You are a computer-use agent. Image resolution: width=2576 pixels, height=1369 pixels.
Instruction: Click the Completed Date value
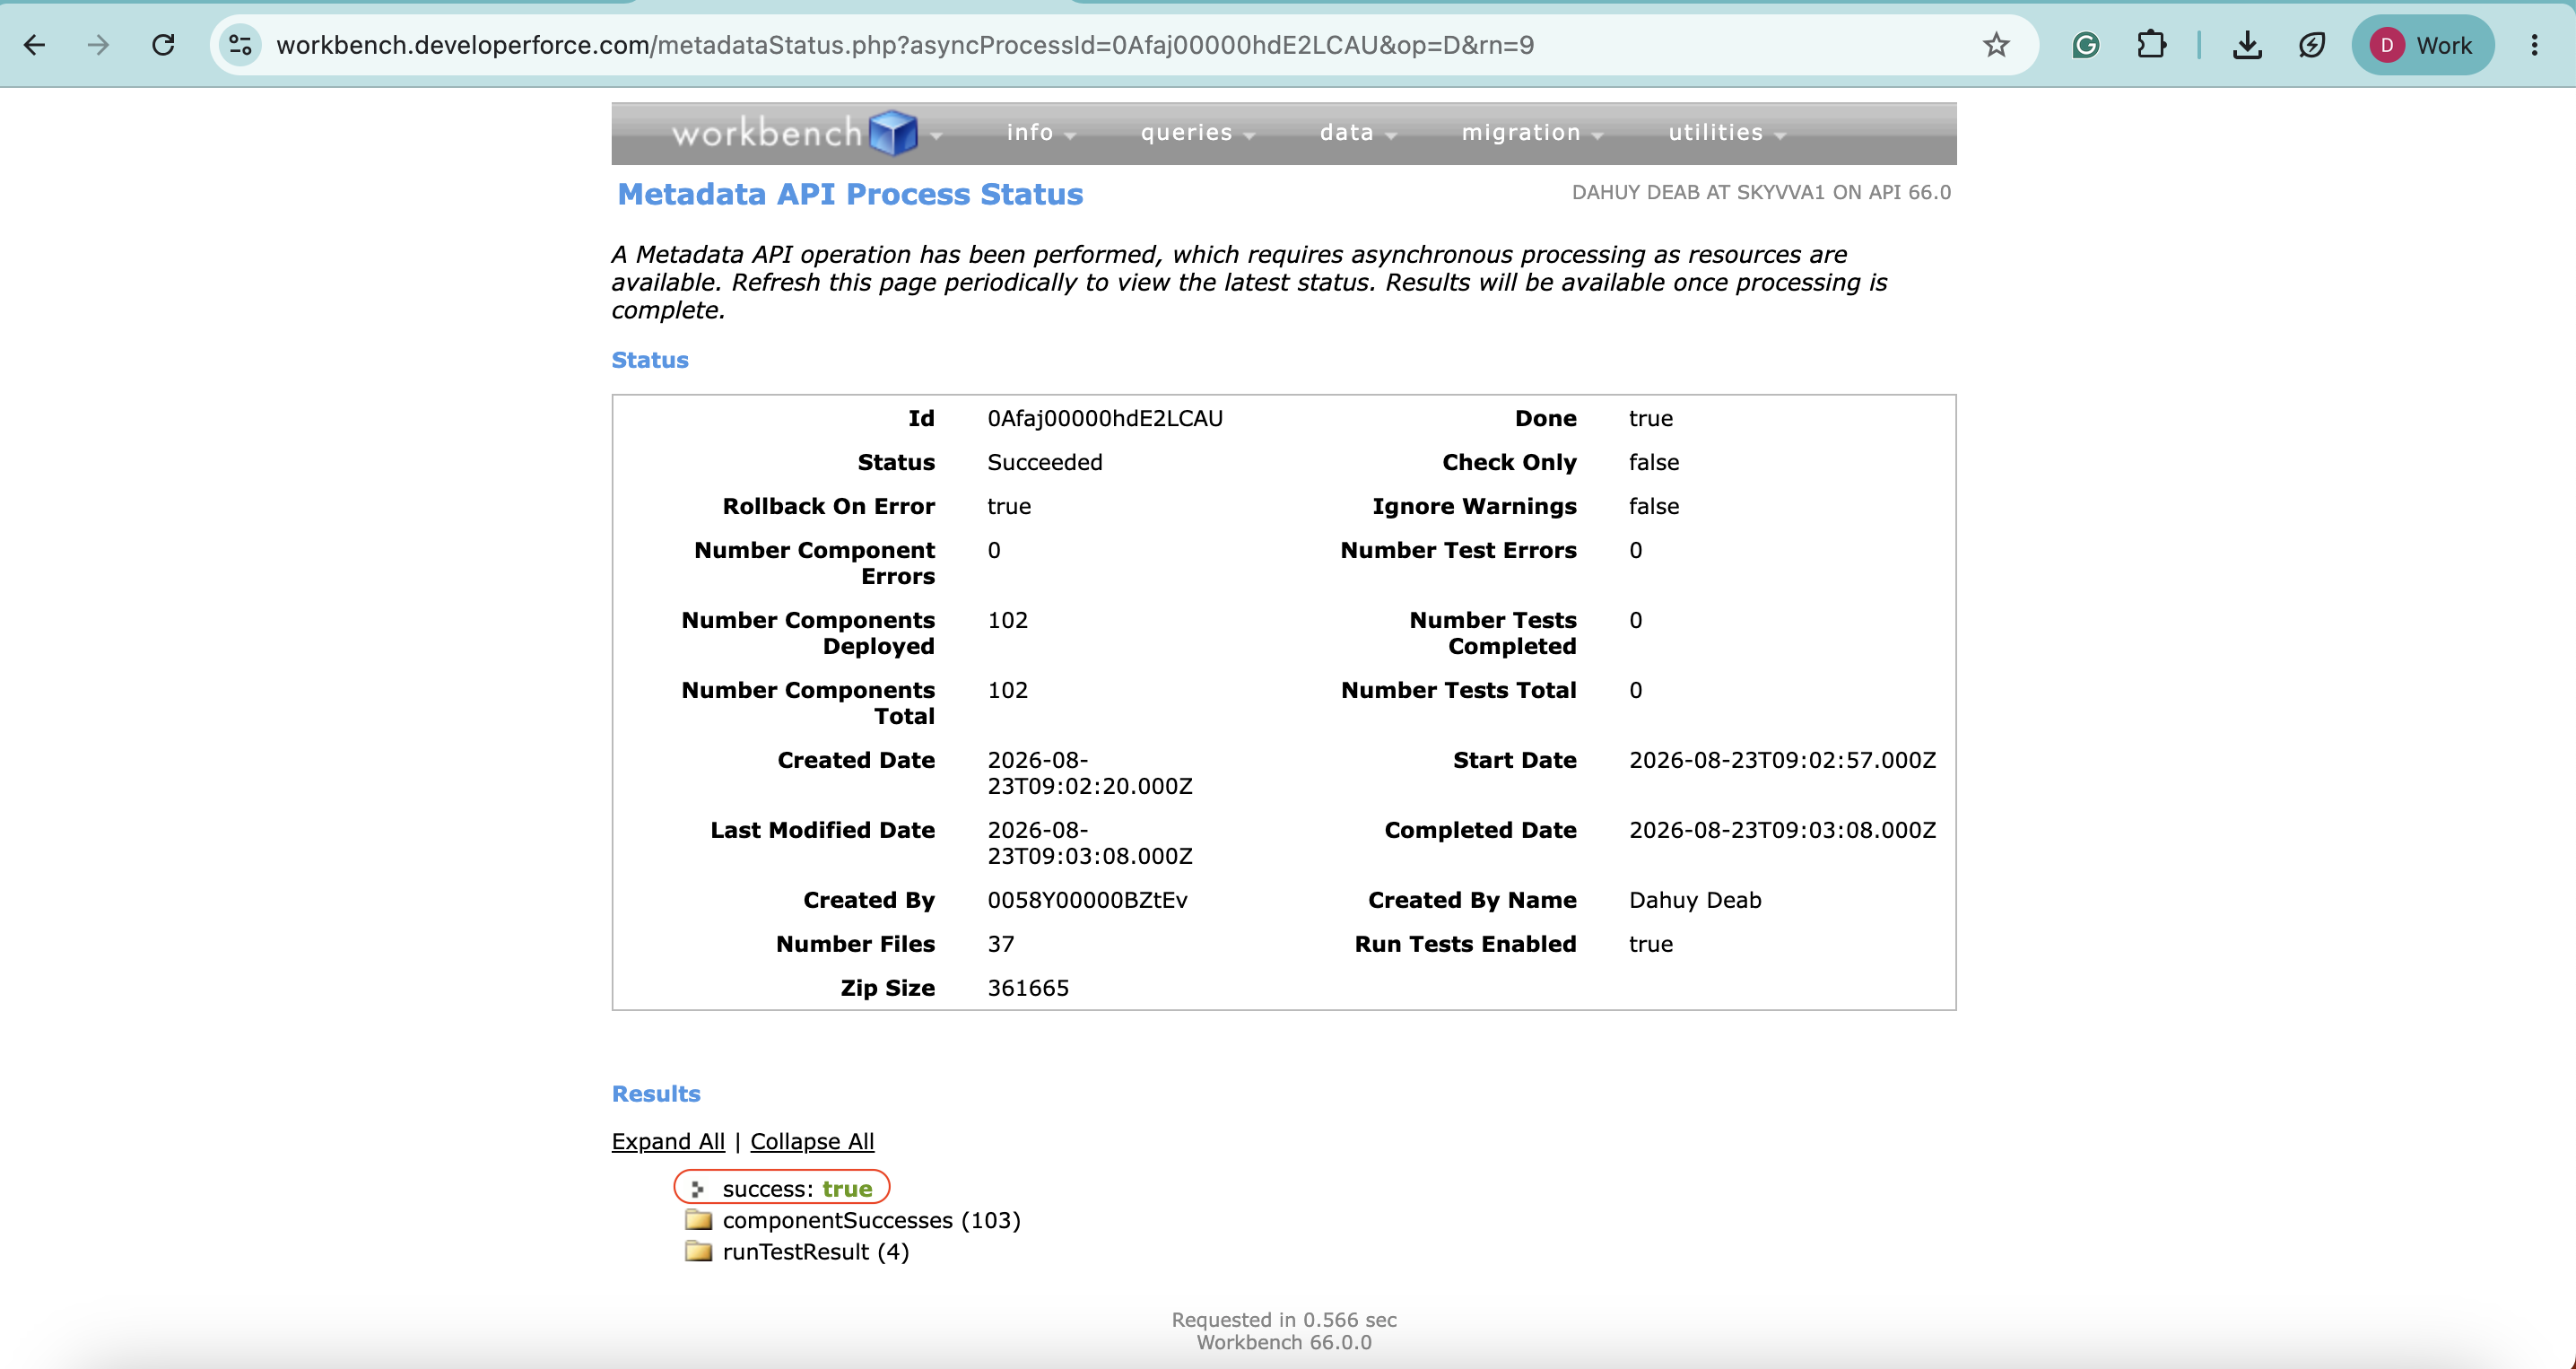[1782, 830]
